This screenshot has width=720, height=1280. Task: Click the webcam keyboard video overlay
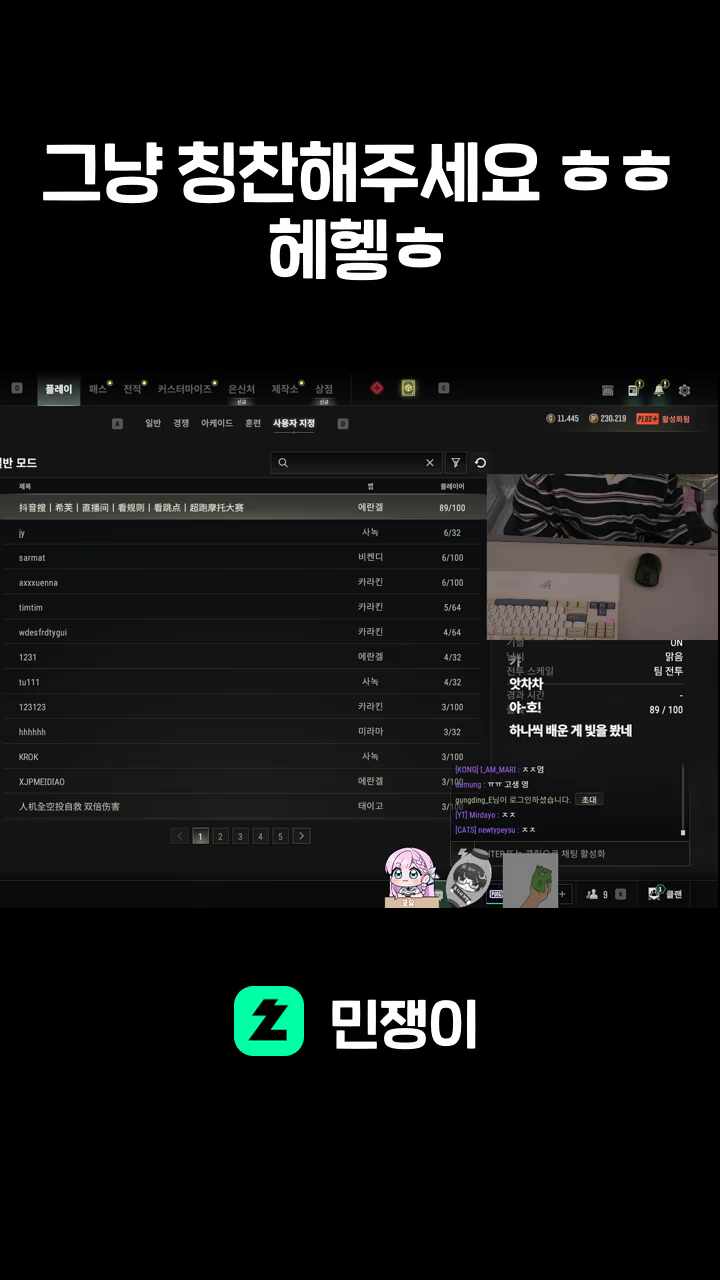click(x=602, y=557)
